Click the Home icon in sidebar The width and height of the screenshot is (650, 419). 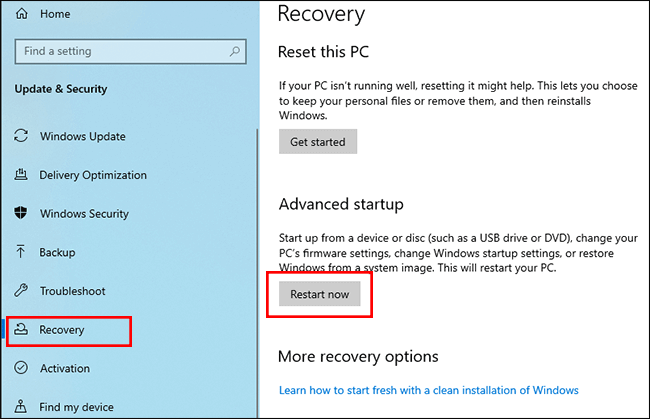click(x=20, y=12)
